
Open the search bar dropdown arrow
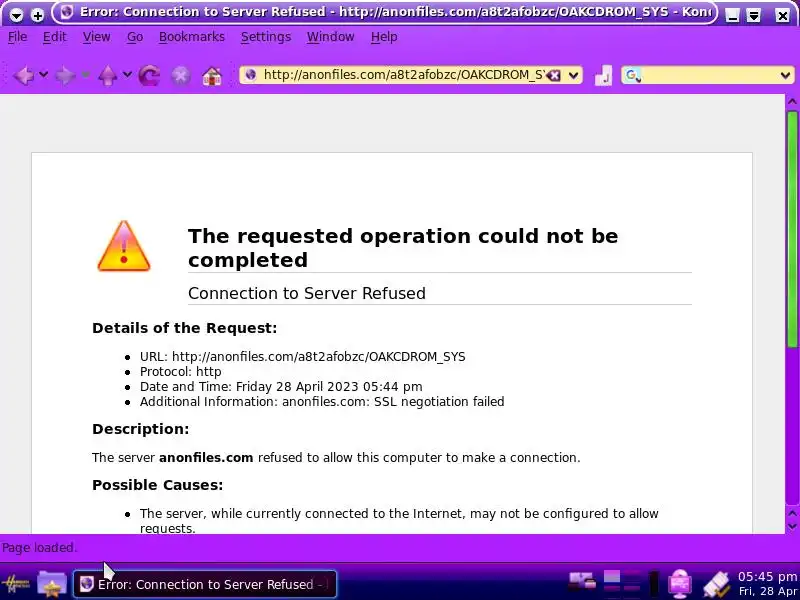tap(785, 76)
